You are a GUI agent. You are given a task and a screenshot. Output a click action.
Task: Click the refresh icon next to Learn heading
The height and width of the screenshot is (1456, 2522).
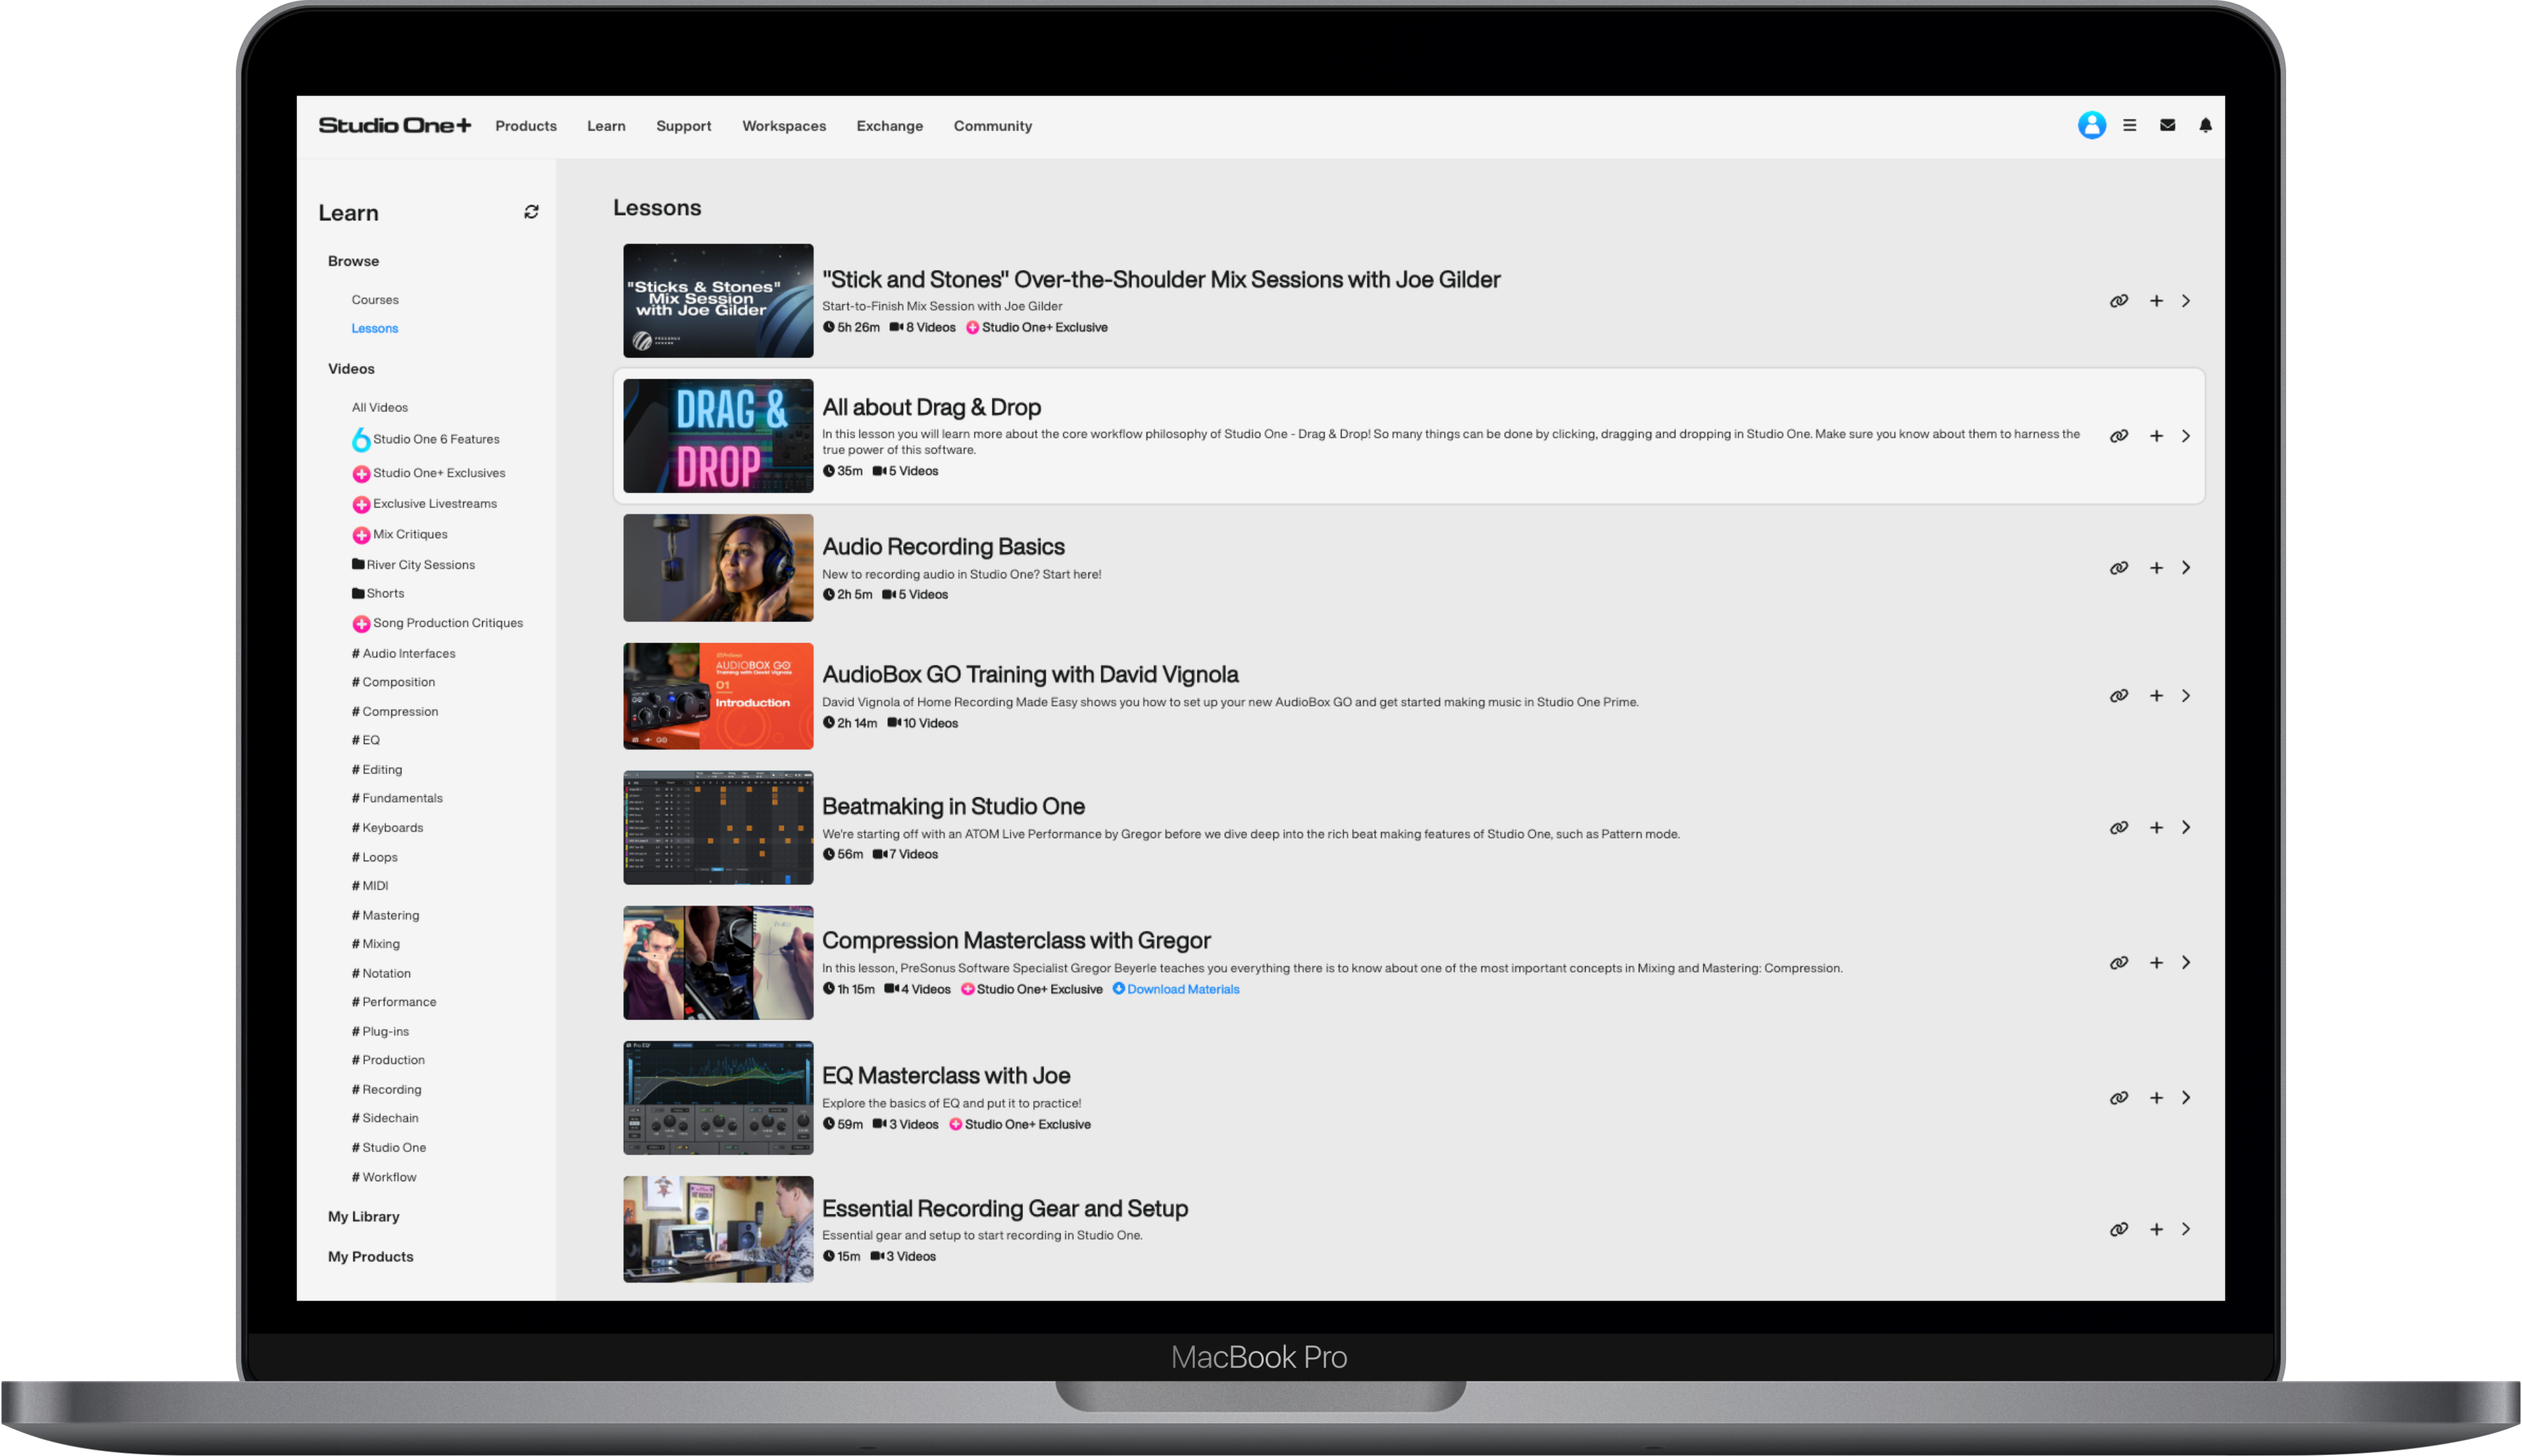(532, 211)
